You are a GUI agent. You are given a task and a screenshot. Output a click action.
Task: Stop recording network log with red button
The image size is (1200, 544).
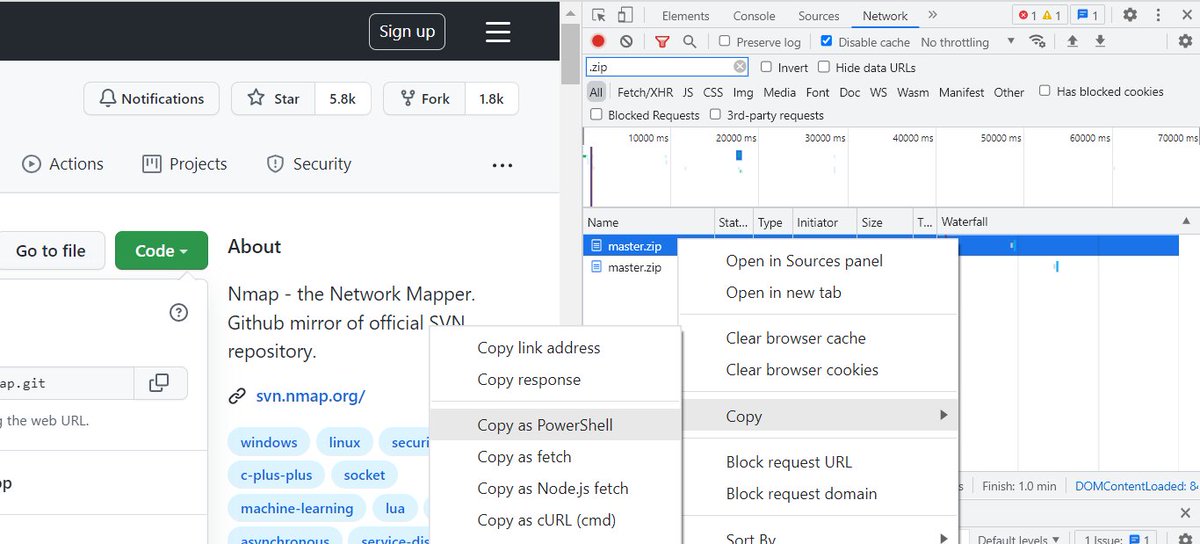tap(598, 41)
